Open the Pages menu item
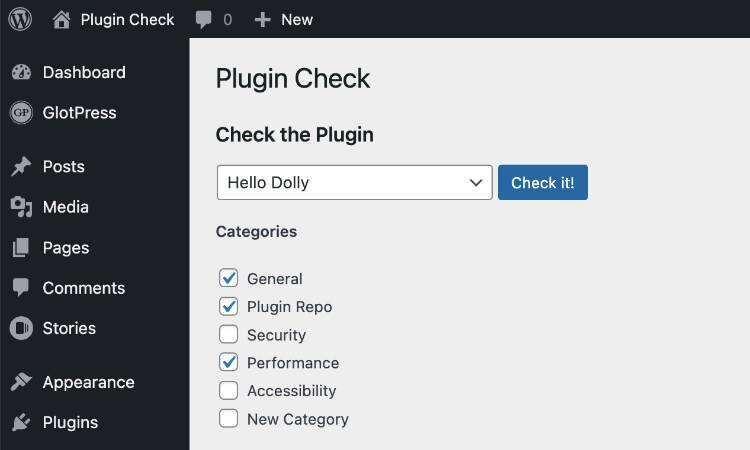The width and height of the screenshot is (750, 450). pos(66,248)
